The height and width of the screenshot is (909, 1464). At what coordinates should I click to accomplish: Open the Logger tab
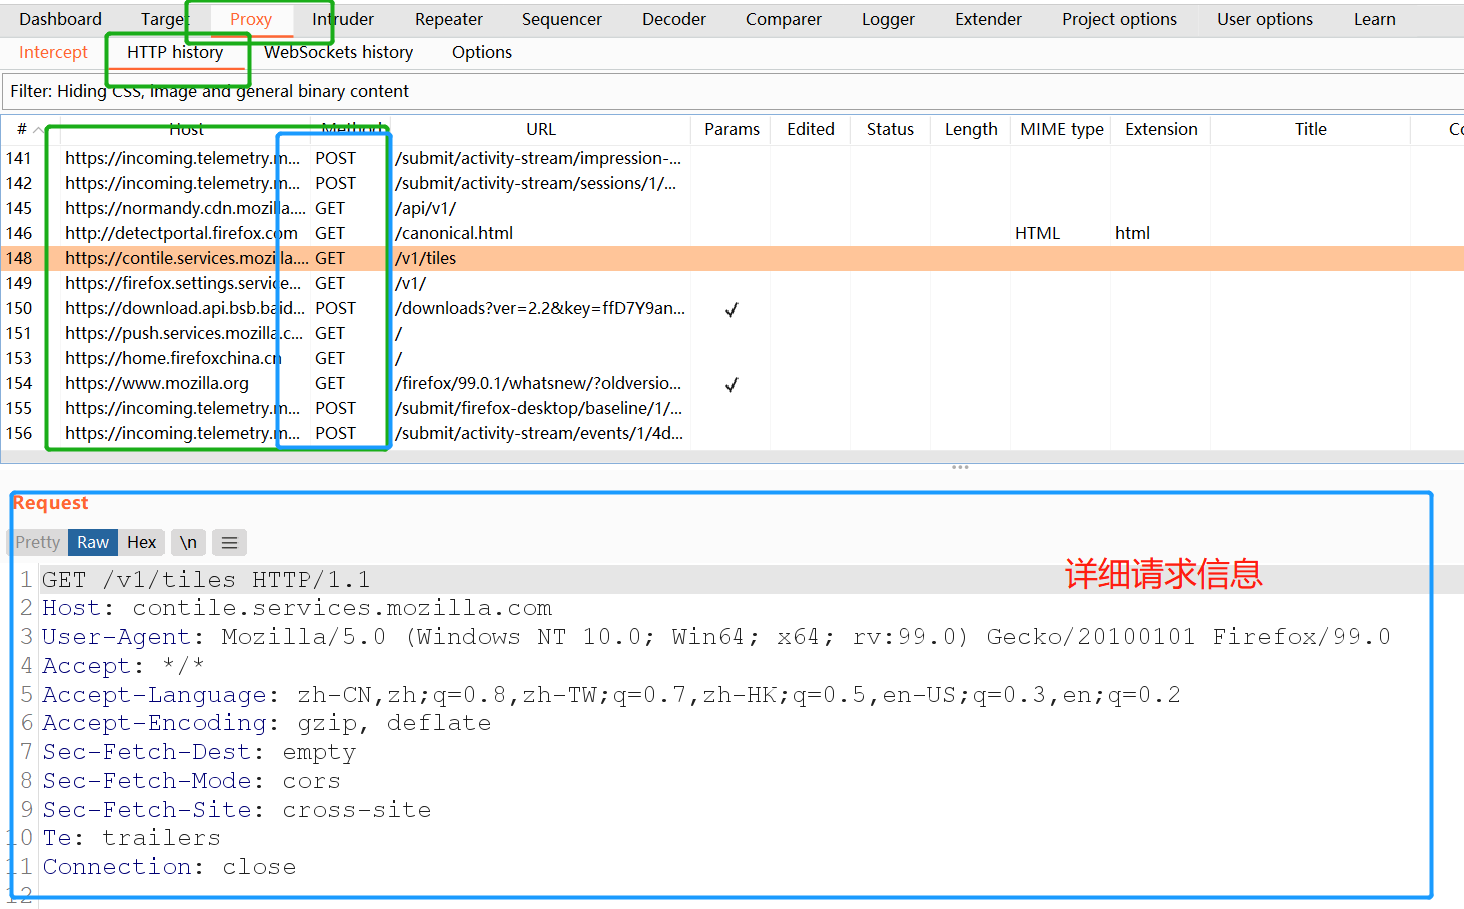coord(888,19)
